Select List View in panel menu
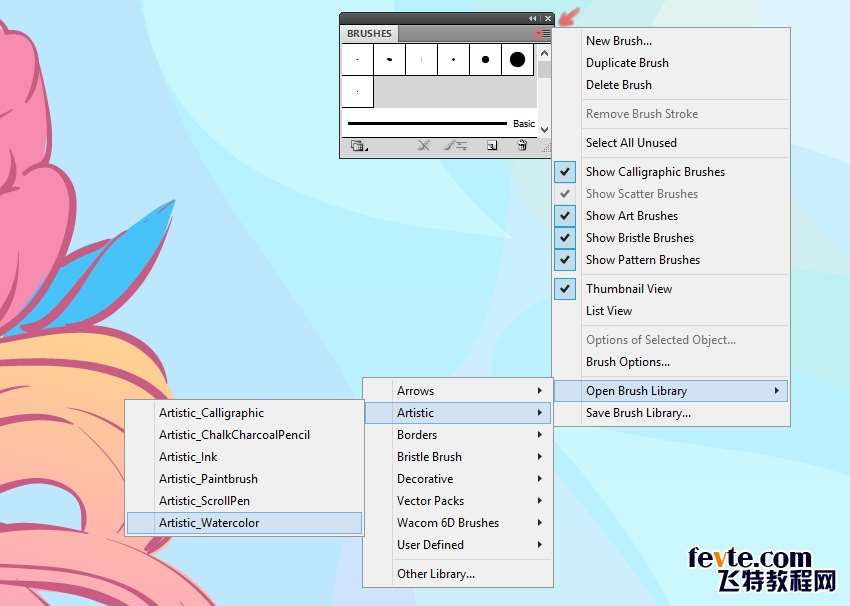 tap(609, 311)
